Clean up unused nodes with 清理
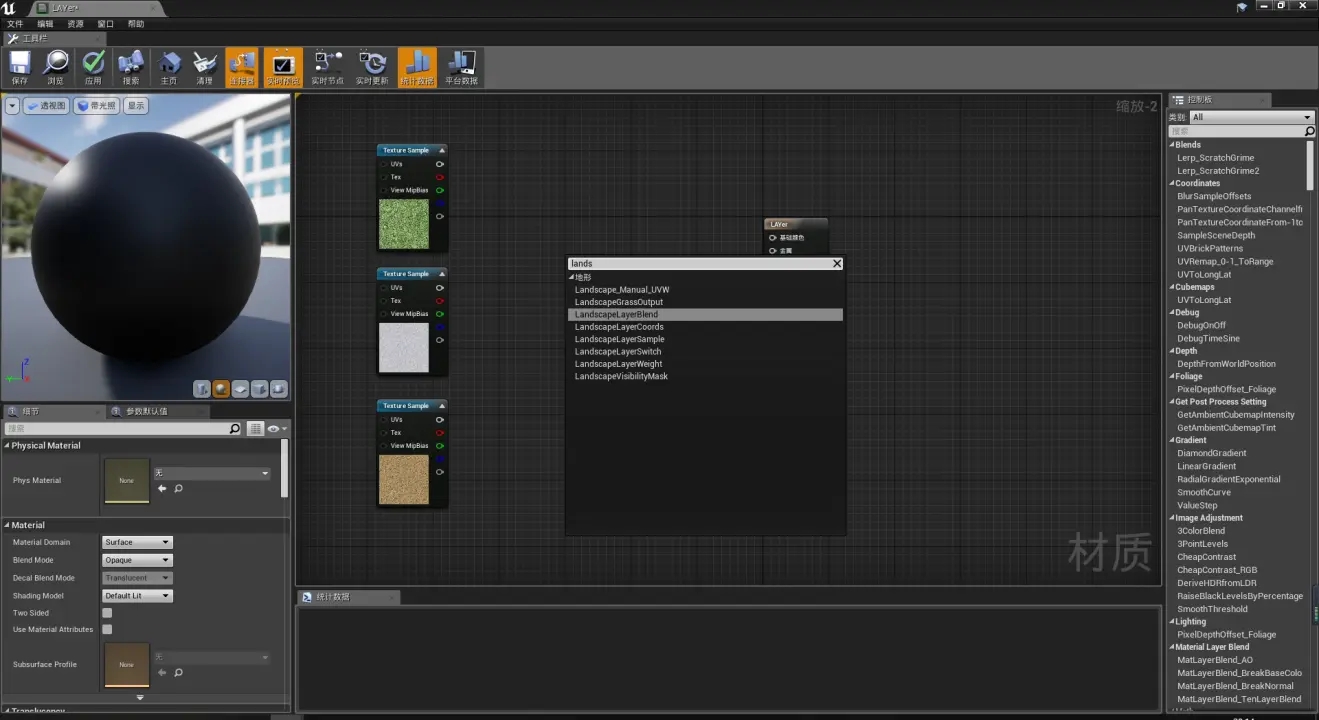 [x=205, y=67]
